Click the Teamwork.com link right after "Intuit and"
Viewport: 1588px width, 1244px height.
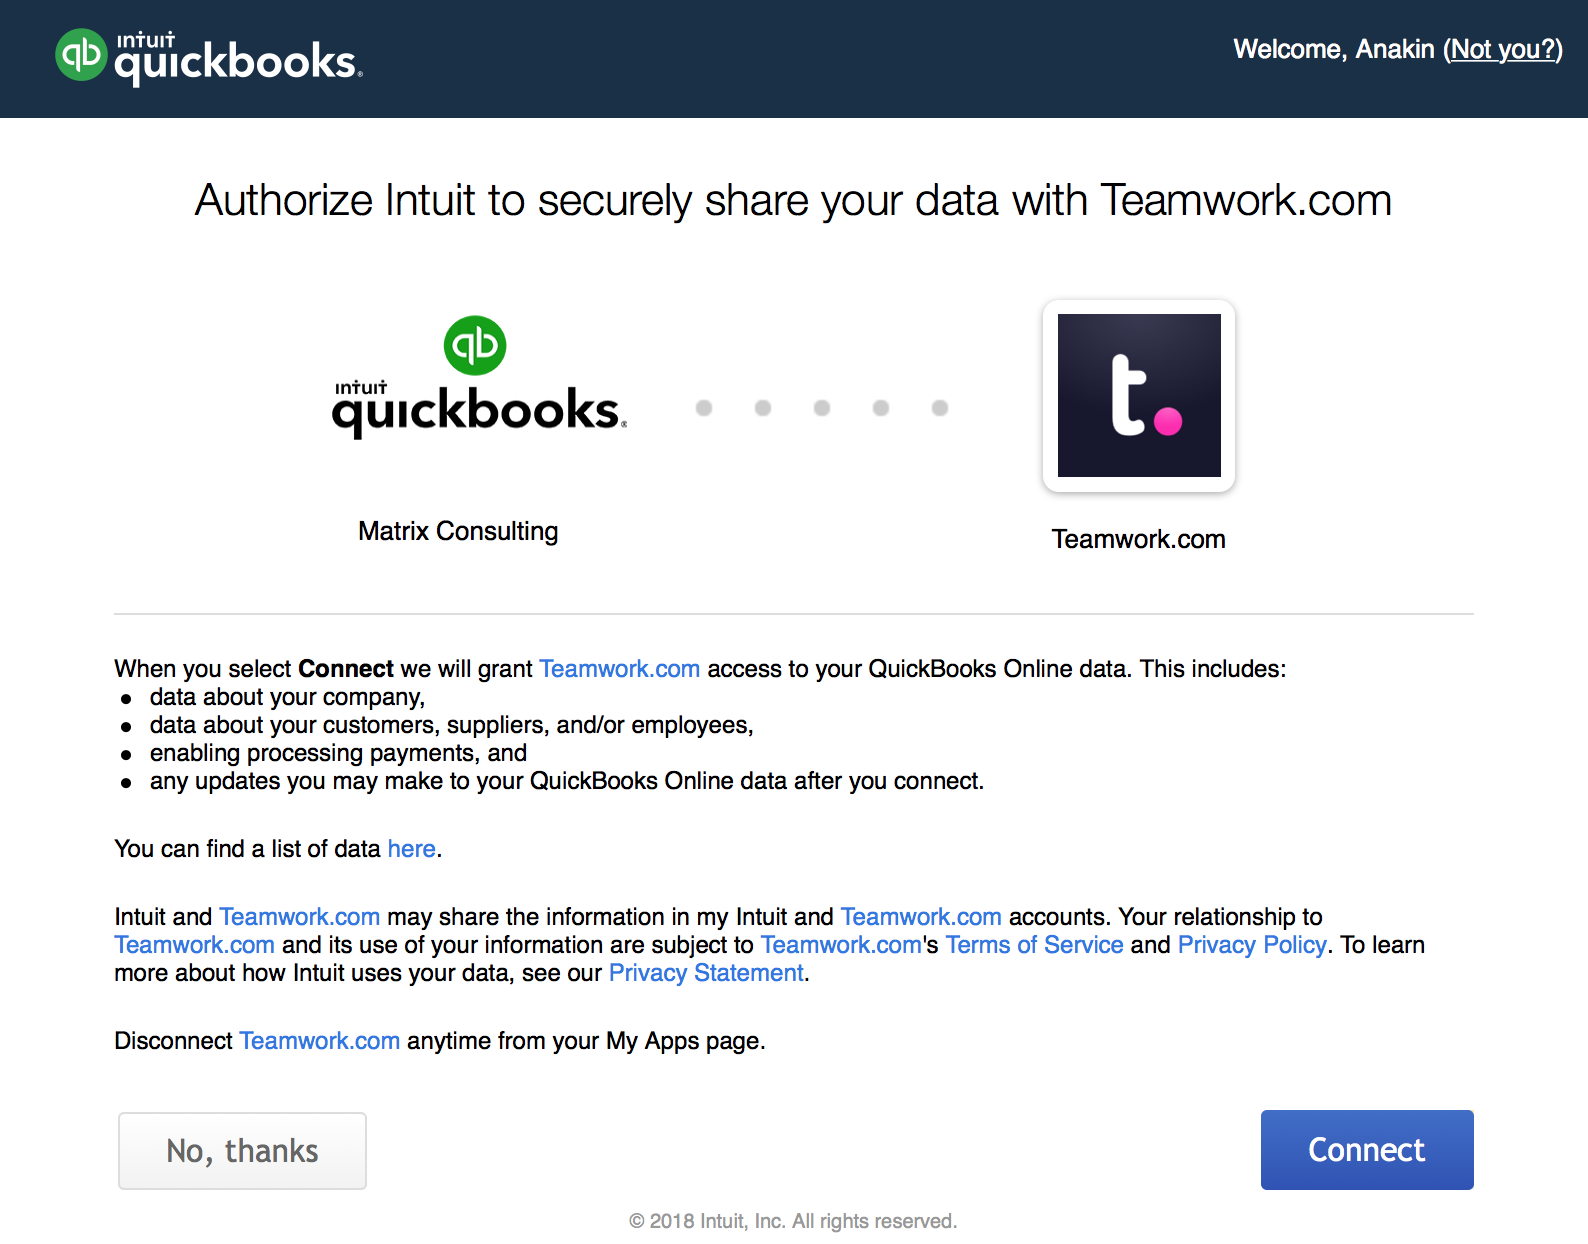coord(300,917)
